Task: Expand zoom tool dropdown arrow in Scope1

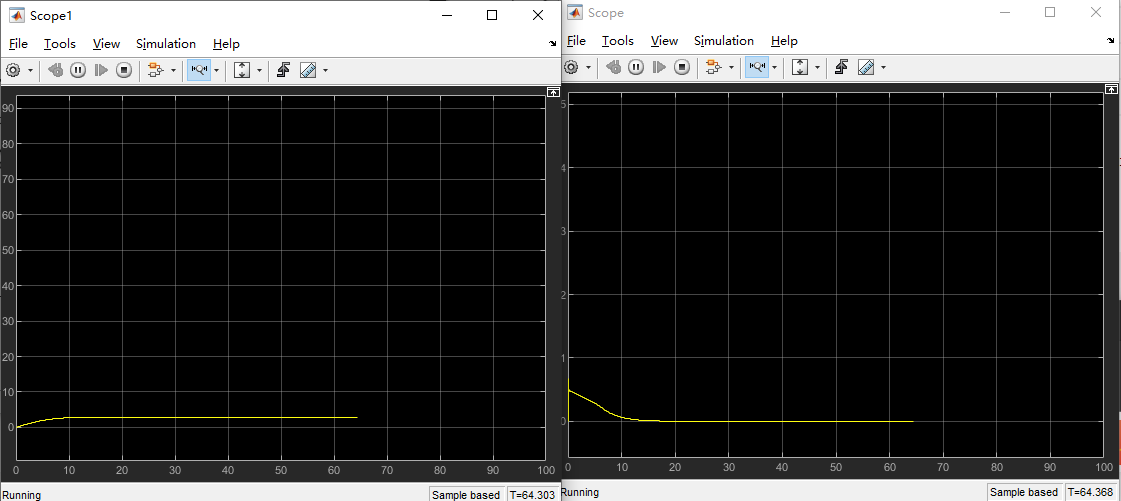Action: click(x=217, y=70)
